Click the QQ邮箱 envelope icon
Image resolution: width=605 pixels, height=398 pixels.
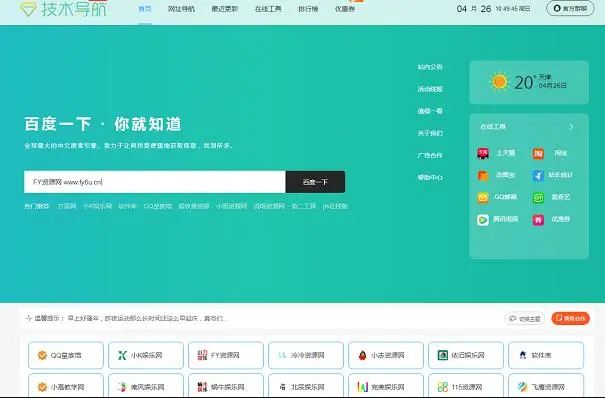(x=483, y=197)
